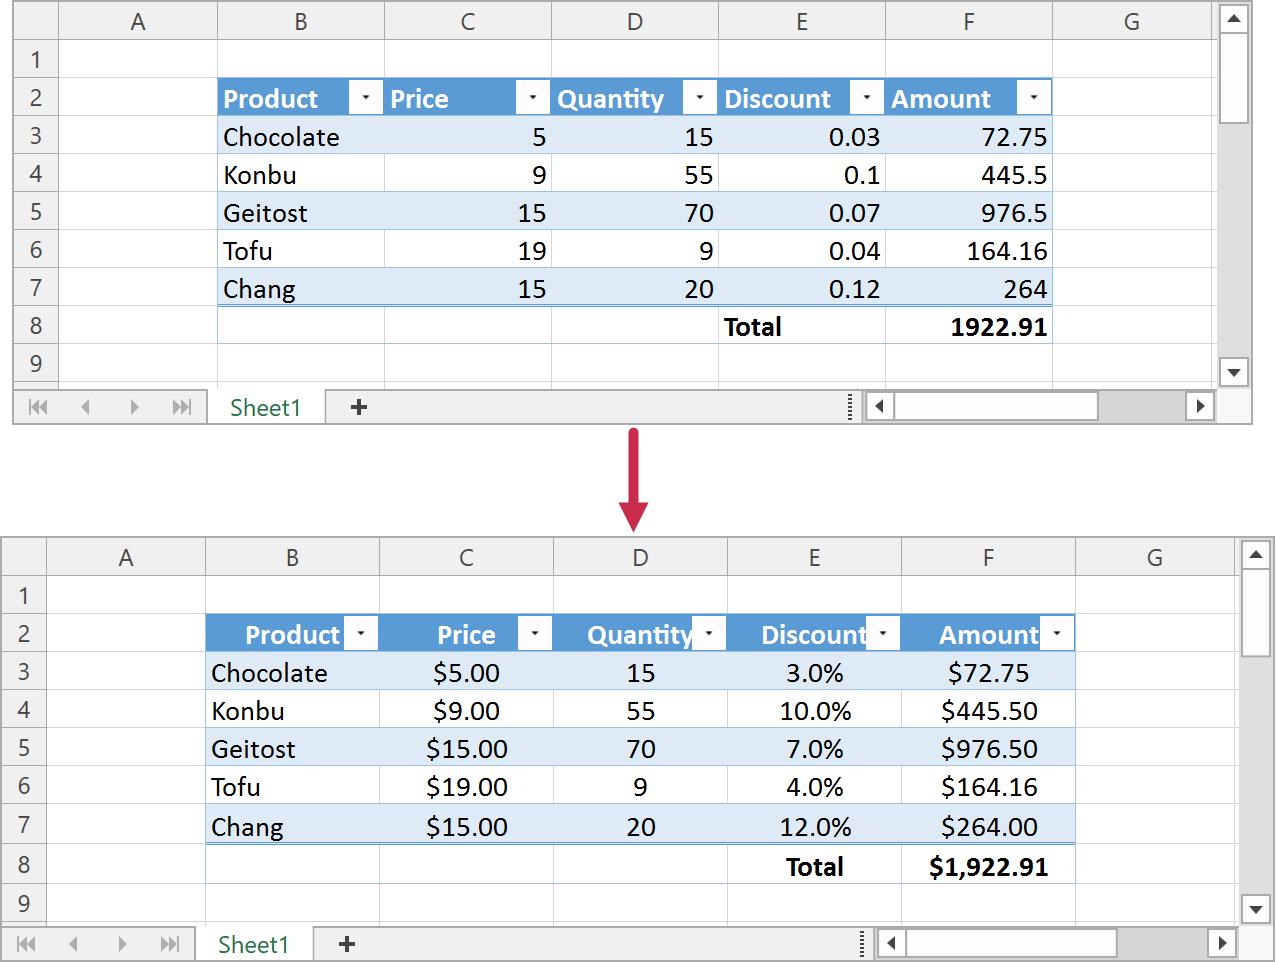Screen dimensions: 1276x962
Task: Click scroll-up arrow of the upper spreadsheet
Action: [1234, 19]
